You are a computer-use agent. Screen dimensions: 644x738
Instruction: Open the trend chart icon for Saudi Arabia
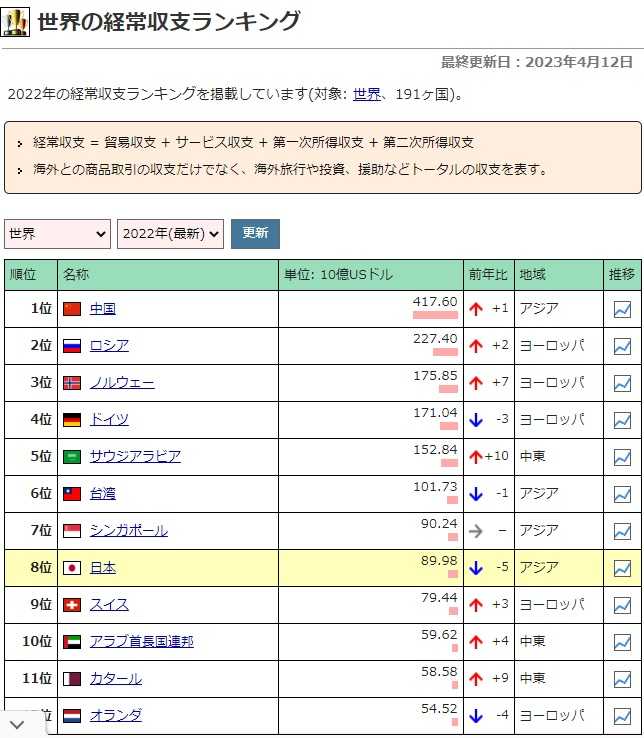coord(622,457)
